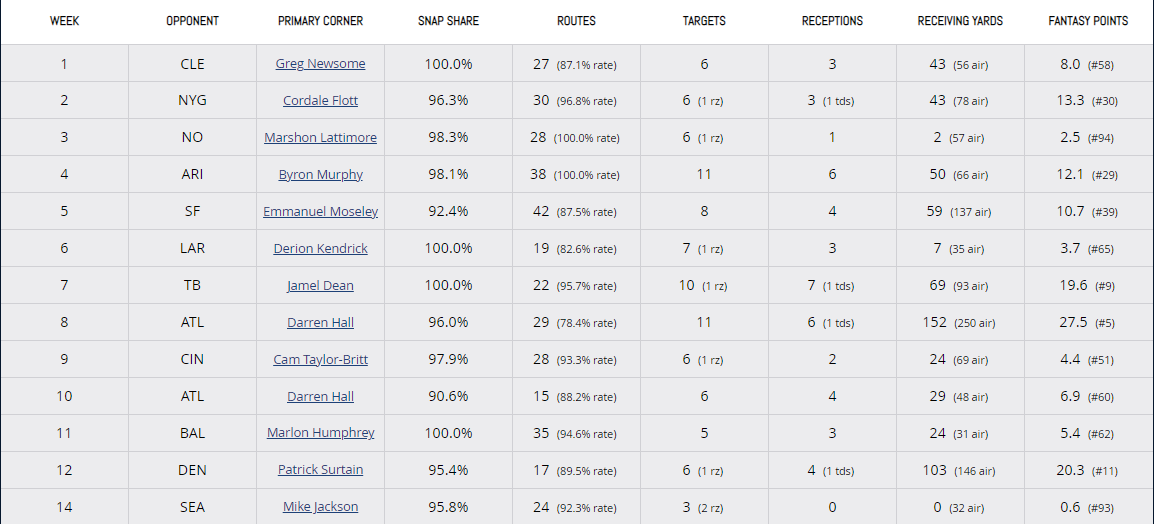
Task: Click the Snap Share column header
Action: (x=448, y=21)
